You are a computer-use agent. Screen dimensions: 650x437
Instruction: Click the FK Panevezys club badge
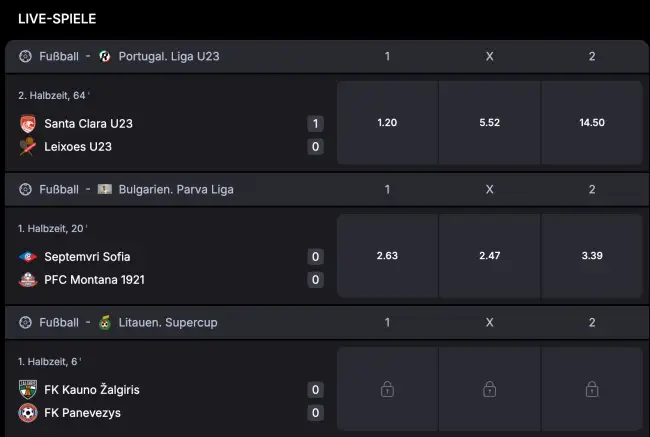(28, 413)
